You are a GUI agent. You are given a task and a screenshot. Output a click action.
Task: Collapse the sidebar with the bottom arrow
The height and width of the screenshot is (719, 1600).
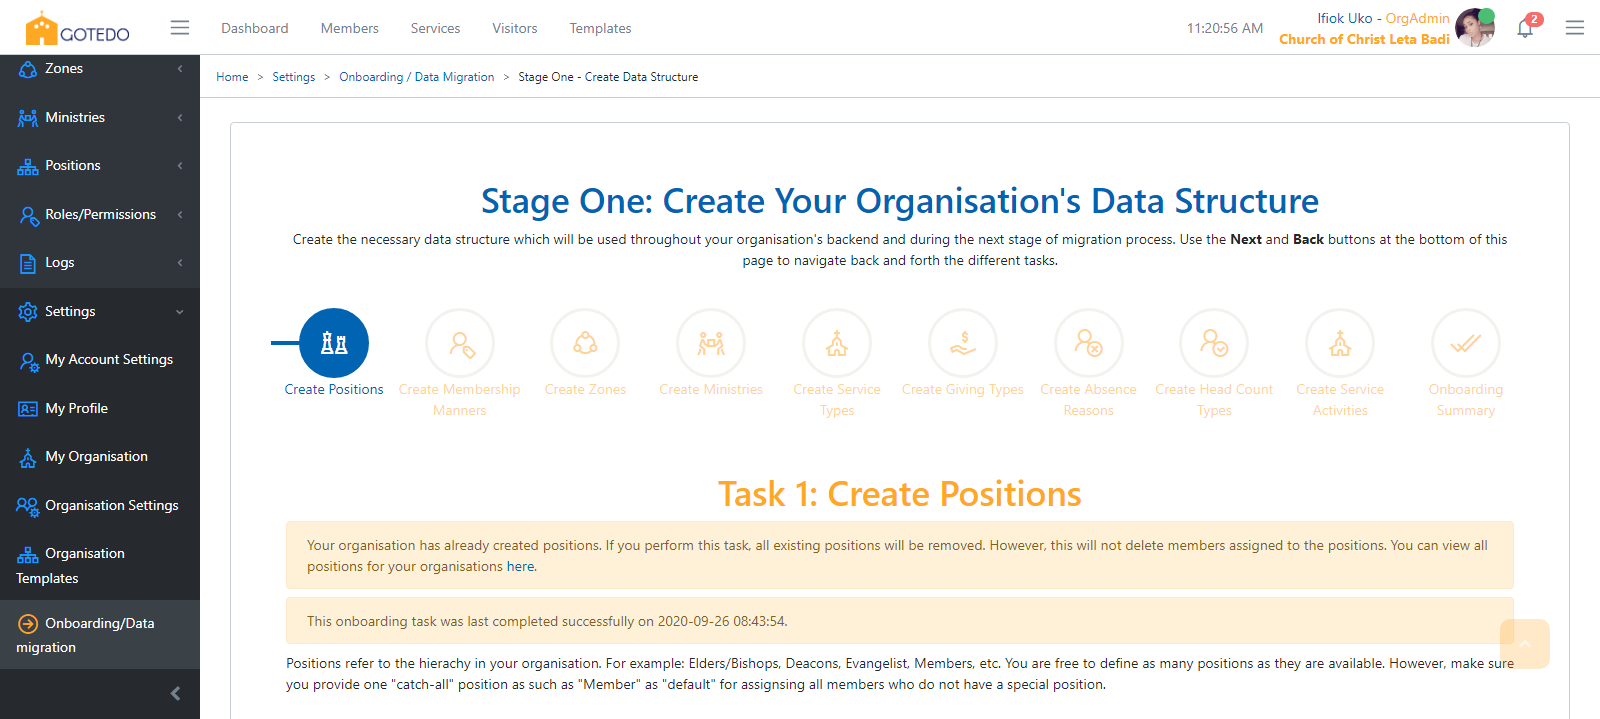tap(176, 693)
